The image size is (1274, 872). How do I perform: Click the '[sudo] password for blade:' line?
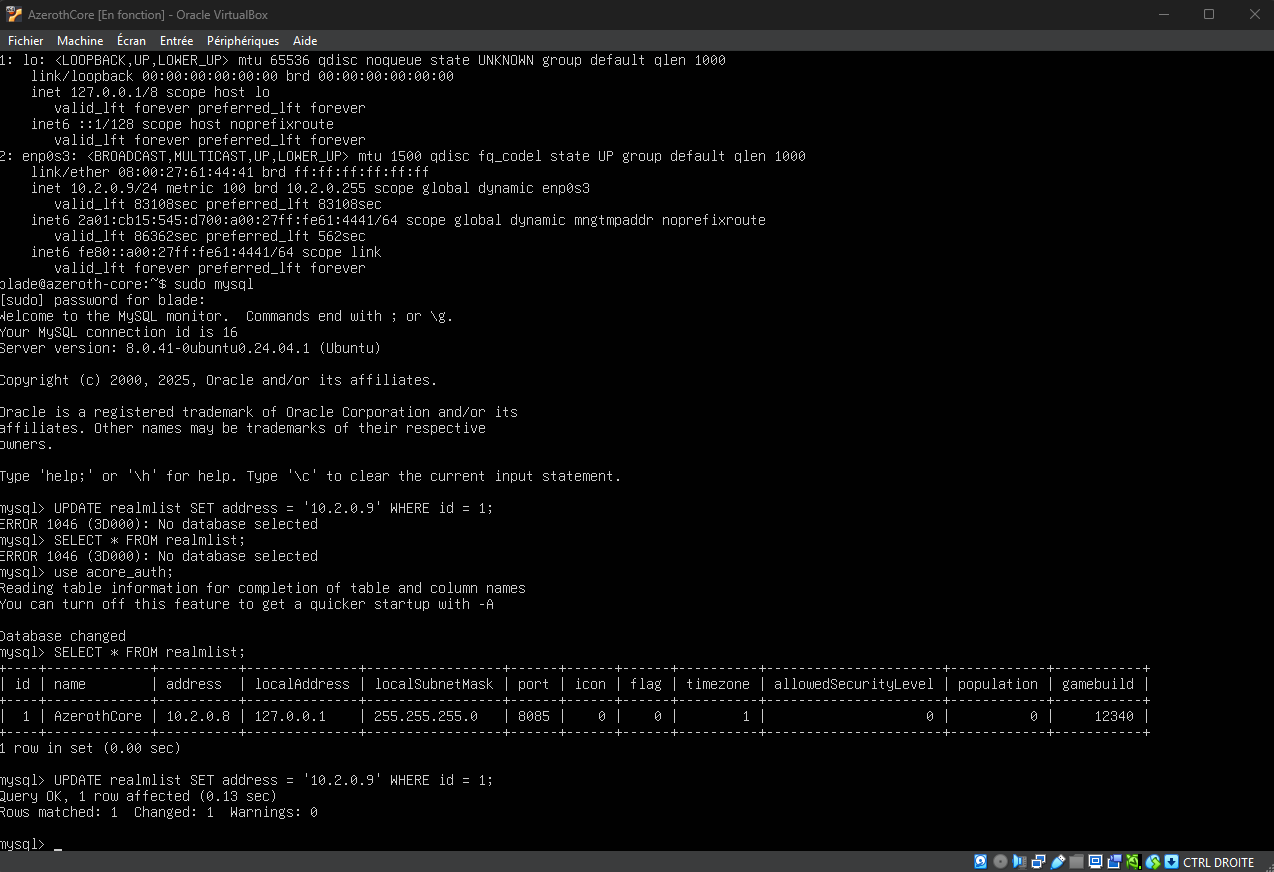tap(102, 300)
